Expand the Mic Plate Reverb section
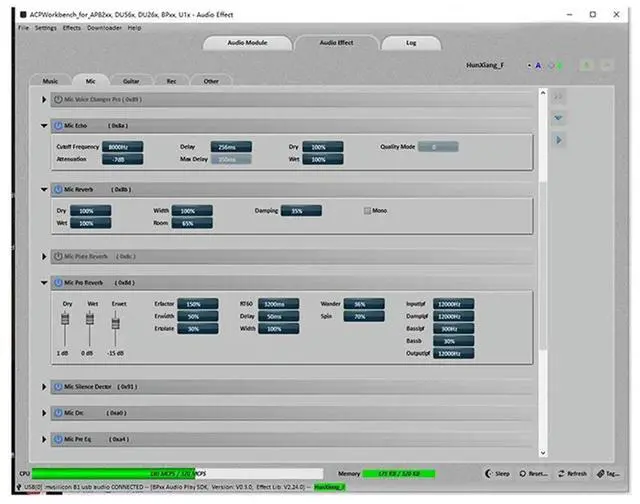Viewport: 640px width, 504px height. 44,256
